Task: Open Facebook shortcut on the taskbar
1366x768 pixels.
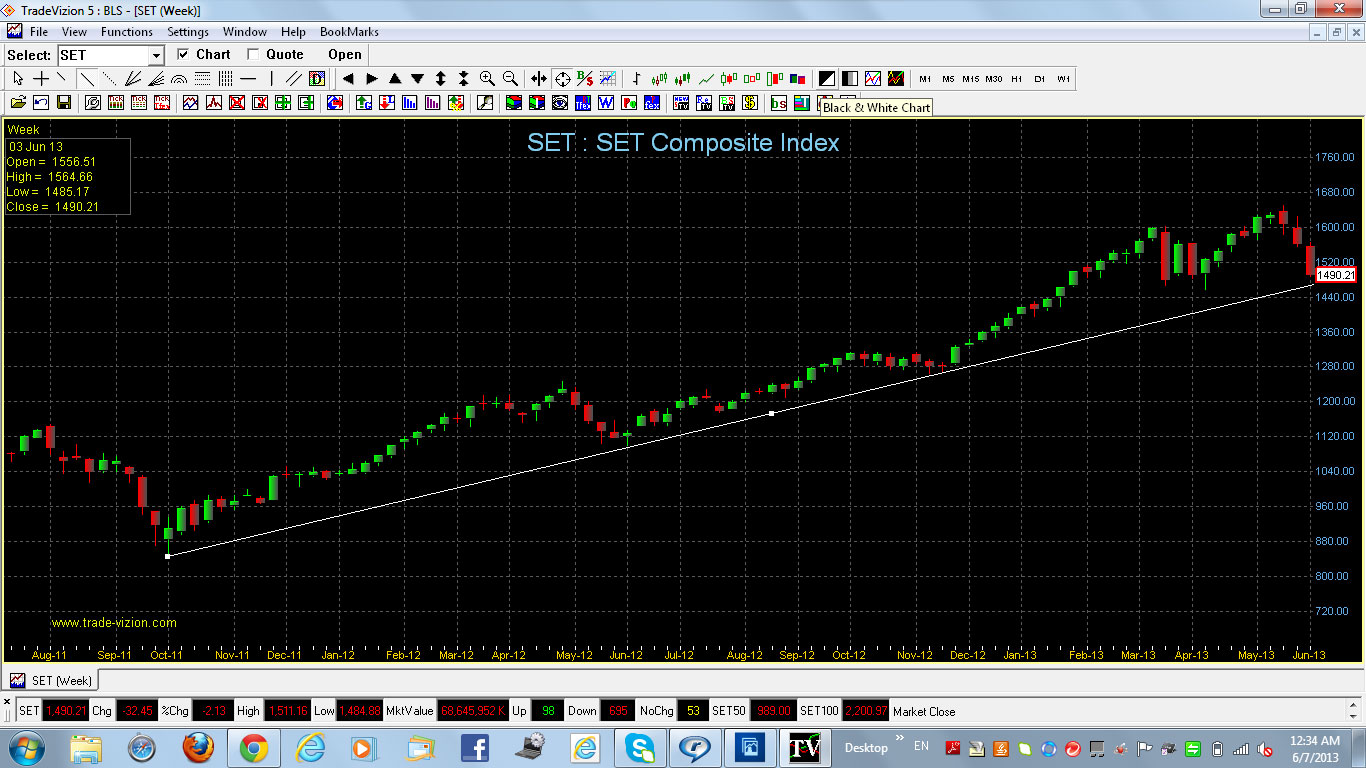Action: pyautogui.click(x=473, y=748)
